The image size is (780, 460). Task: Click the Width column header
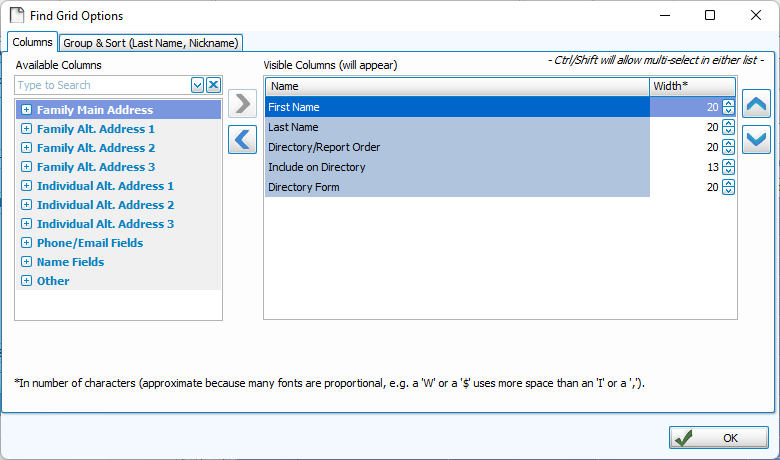click(692, 86)
